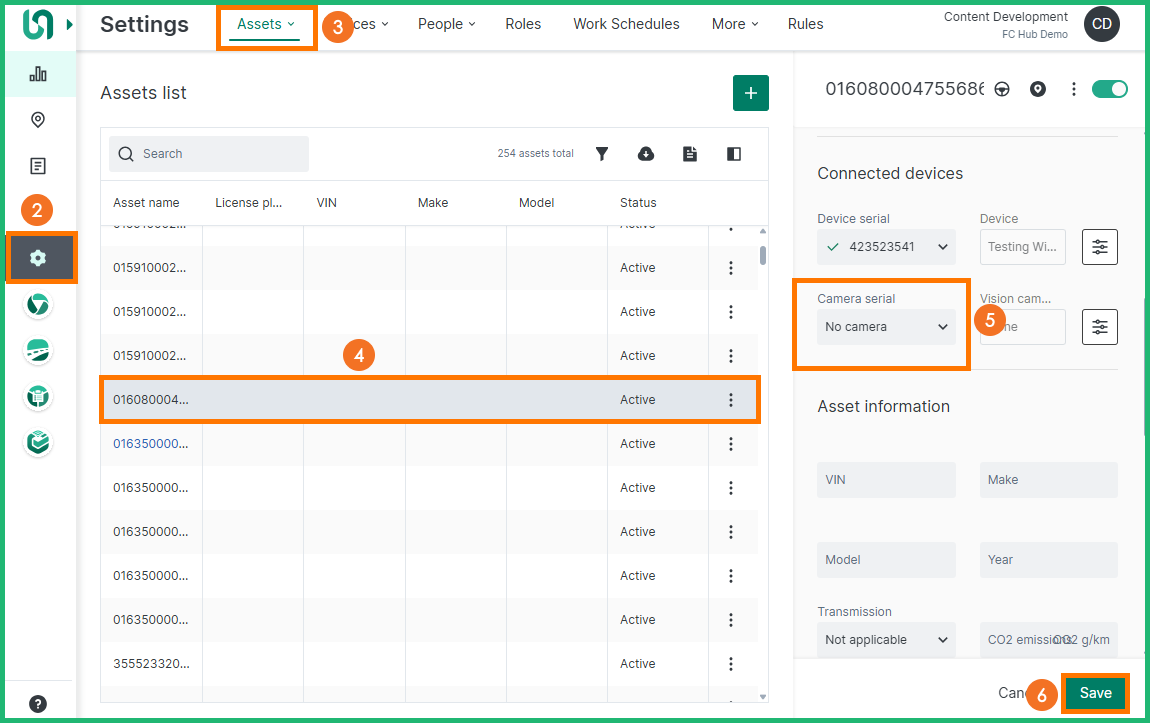Click the assets list vertical scrollbar
Image resolution: width=1150 pixels, height=723 pixels.
[x=763, y=255]
